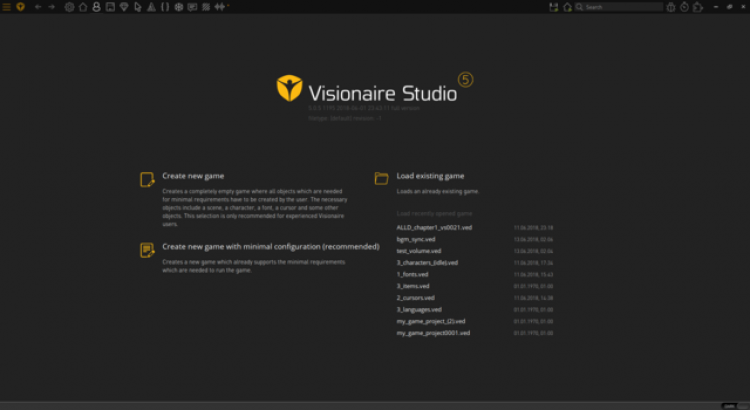Image resolution: width=750 pixels, height=410 pixels.
Task: Open recent file bgm_sync.ved
Action: coord(416,239)
